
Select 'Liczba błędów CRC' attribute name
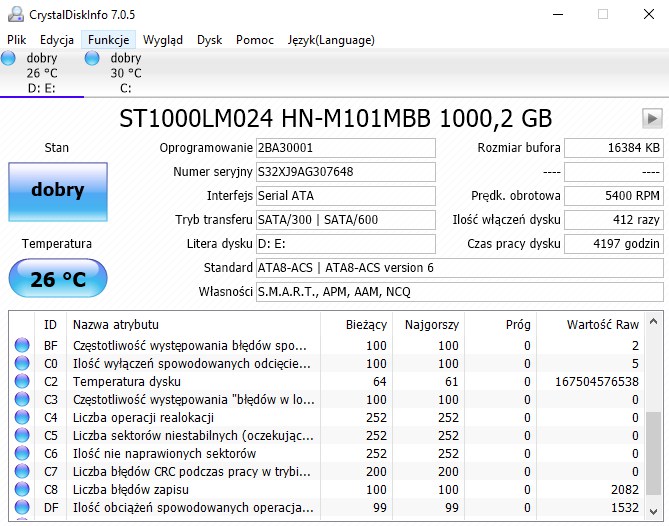(192, 471)
